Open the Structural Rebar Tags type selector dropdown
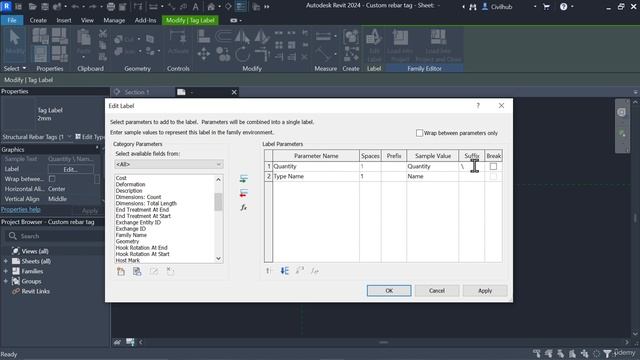Viewport: 640px width, 360px height. point(37,137)
